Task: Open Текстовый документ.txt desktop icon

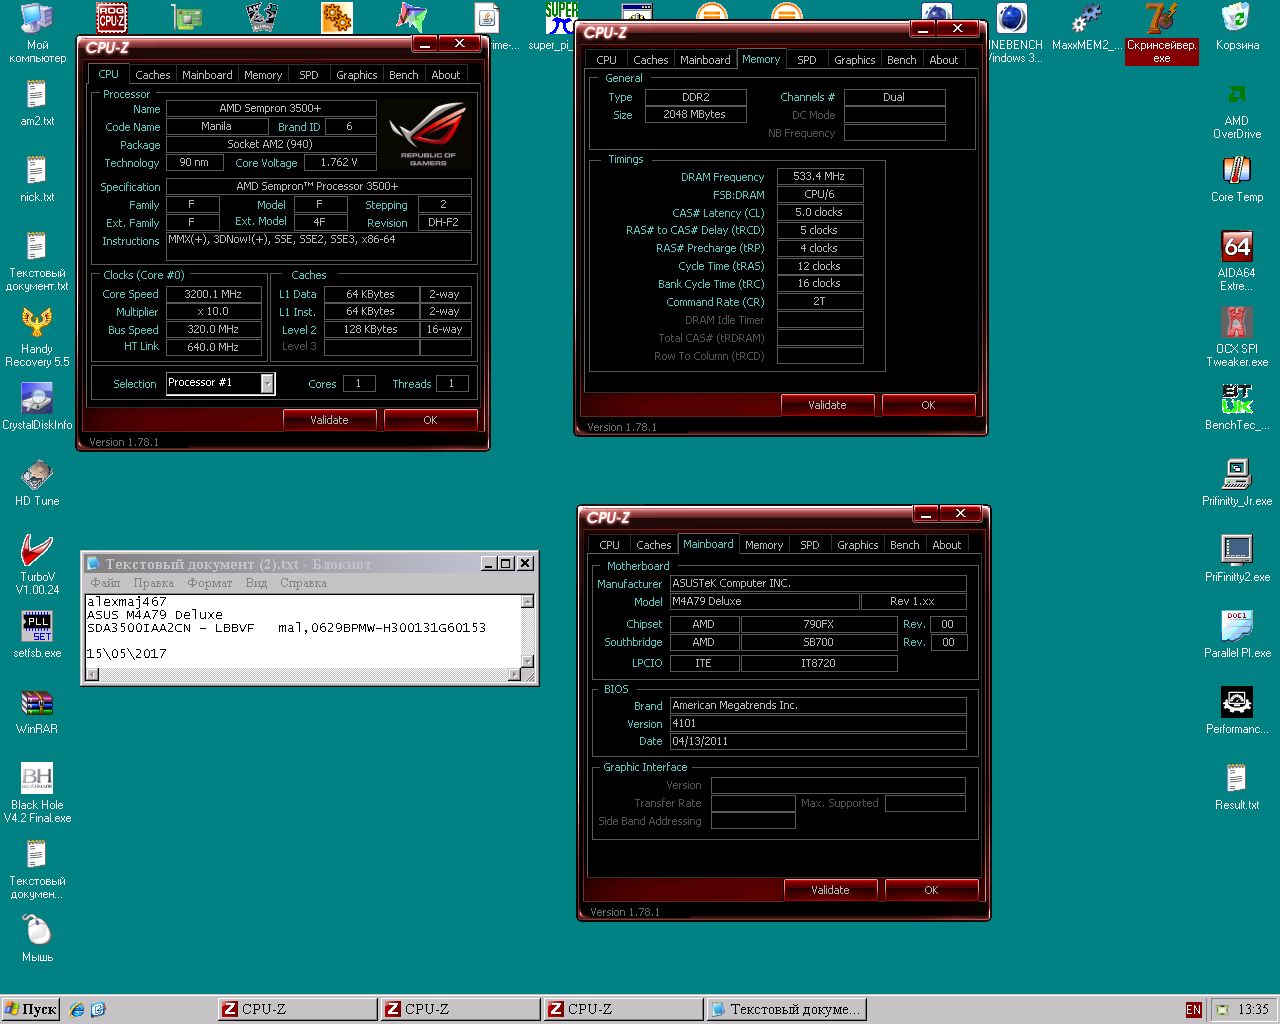Action: [x=37, y=262]
